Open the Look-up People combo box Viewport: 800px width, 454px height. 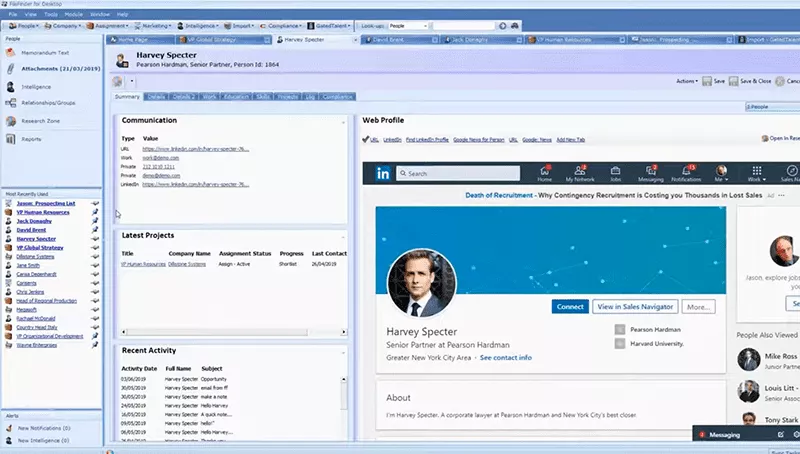(408, 26)
